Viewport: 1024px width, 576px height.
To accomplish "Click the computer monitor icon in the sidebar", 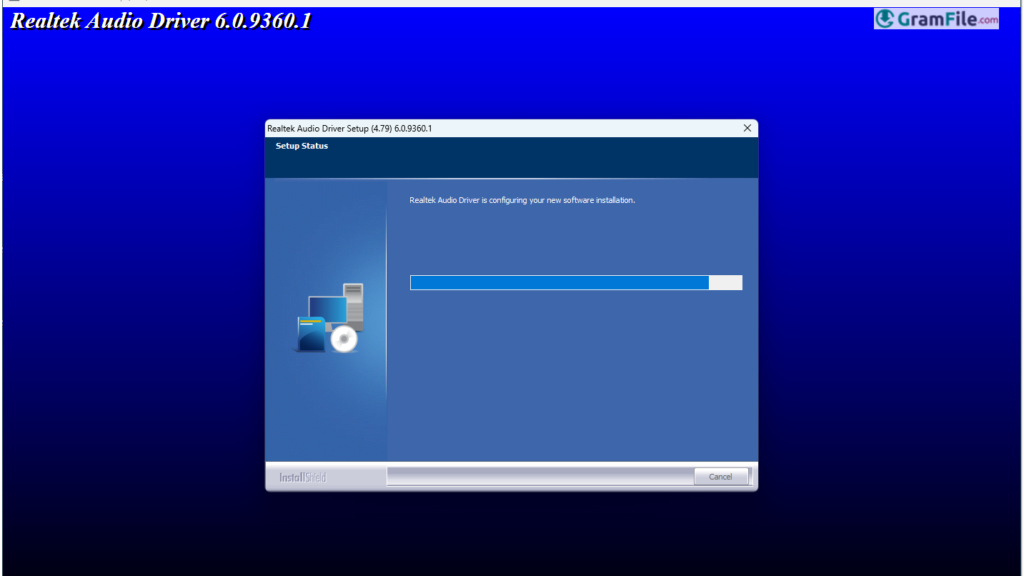I will pyautogui.click(x=325, y=309).
